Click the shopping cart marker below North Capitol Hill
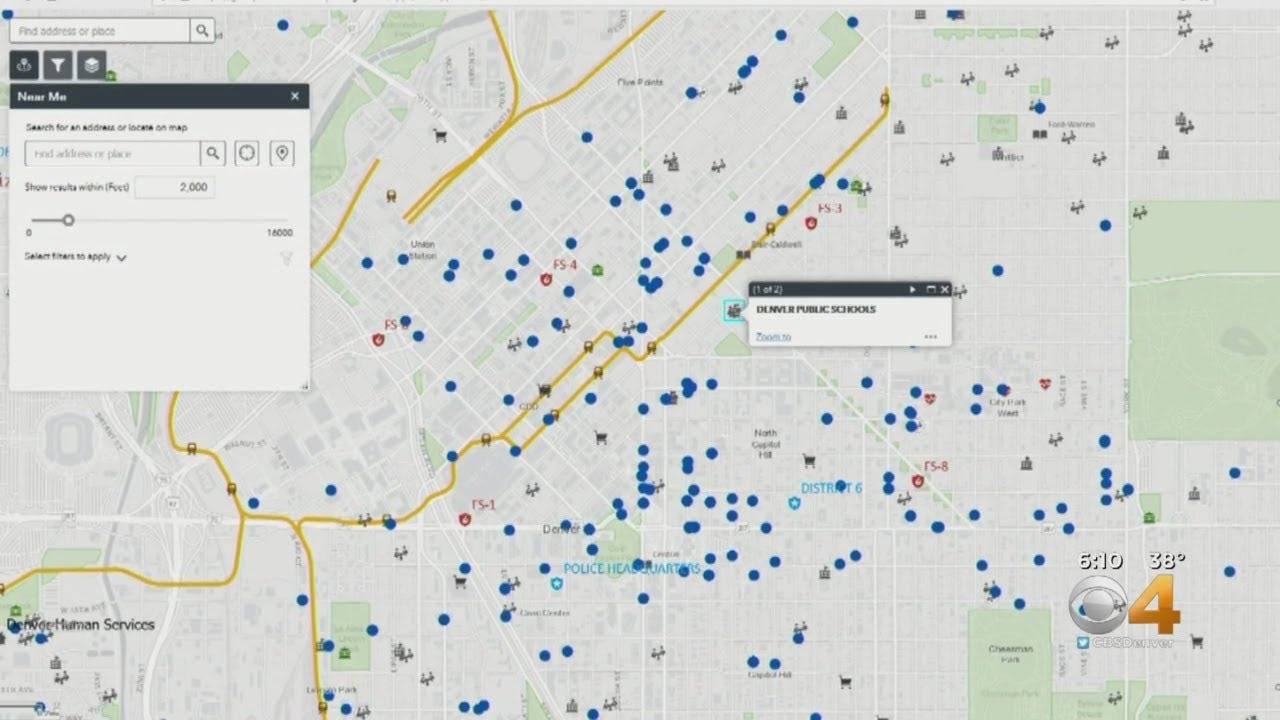1280x720 pixels. (x=809, y=461)
